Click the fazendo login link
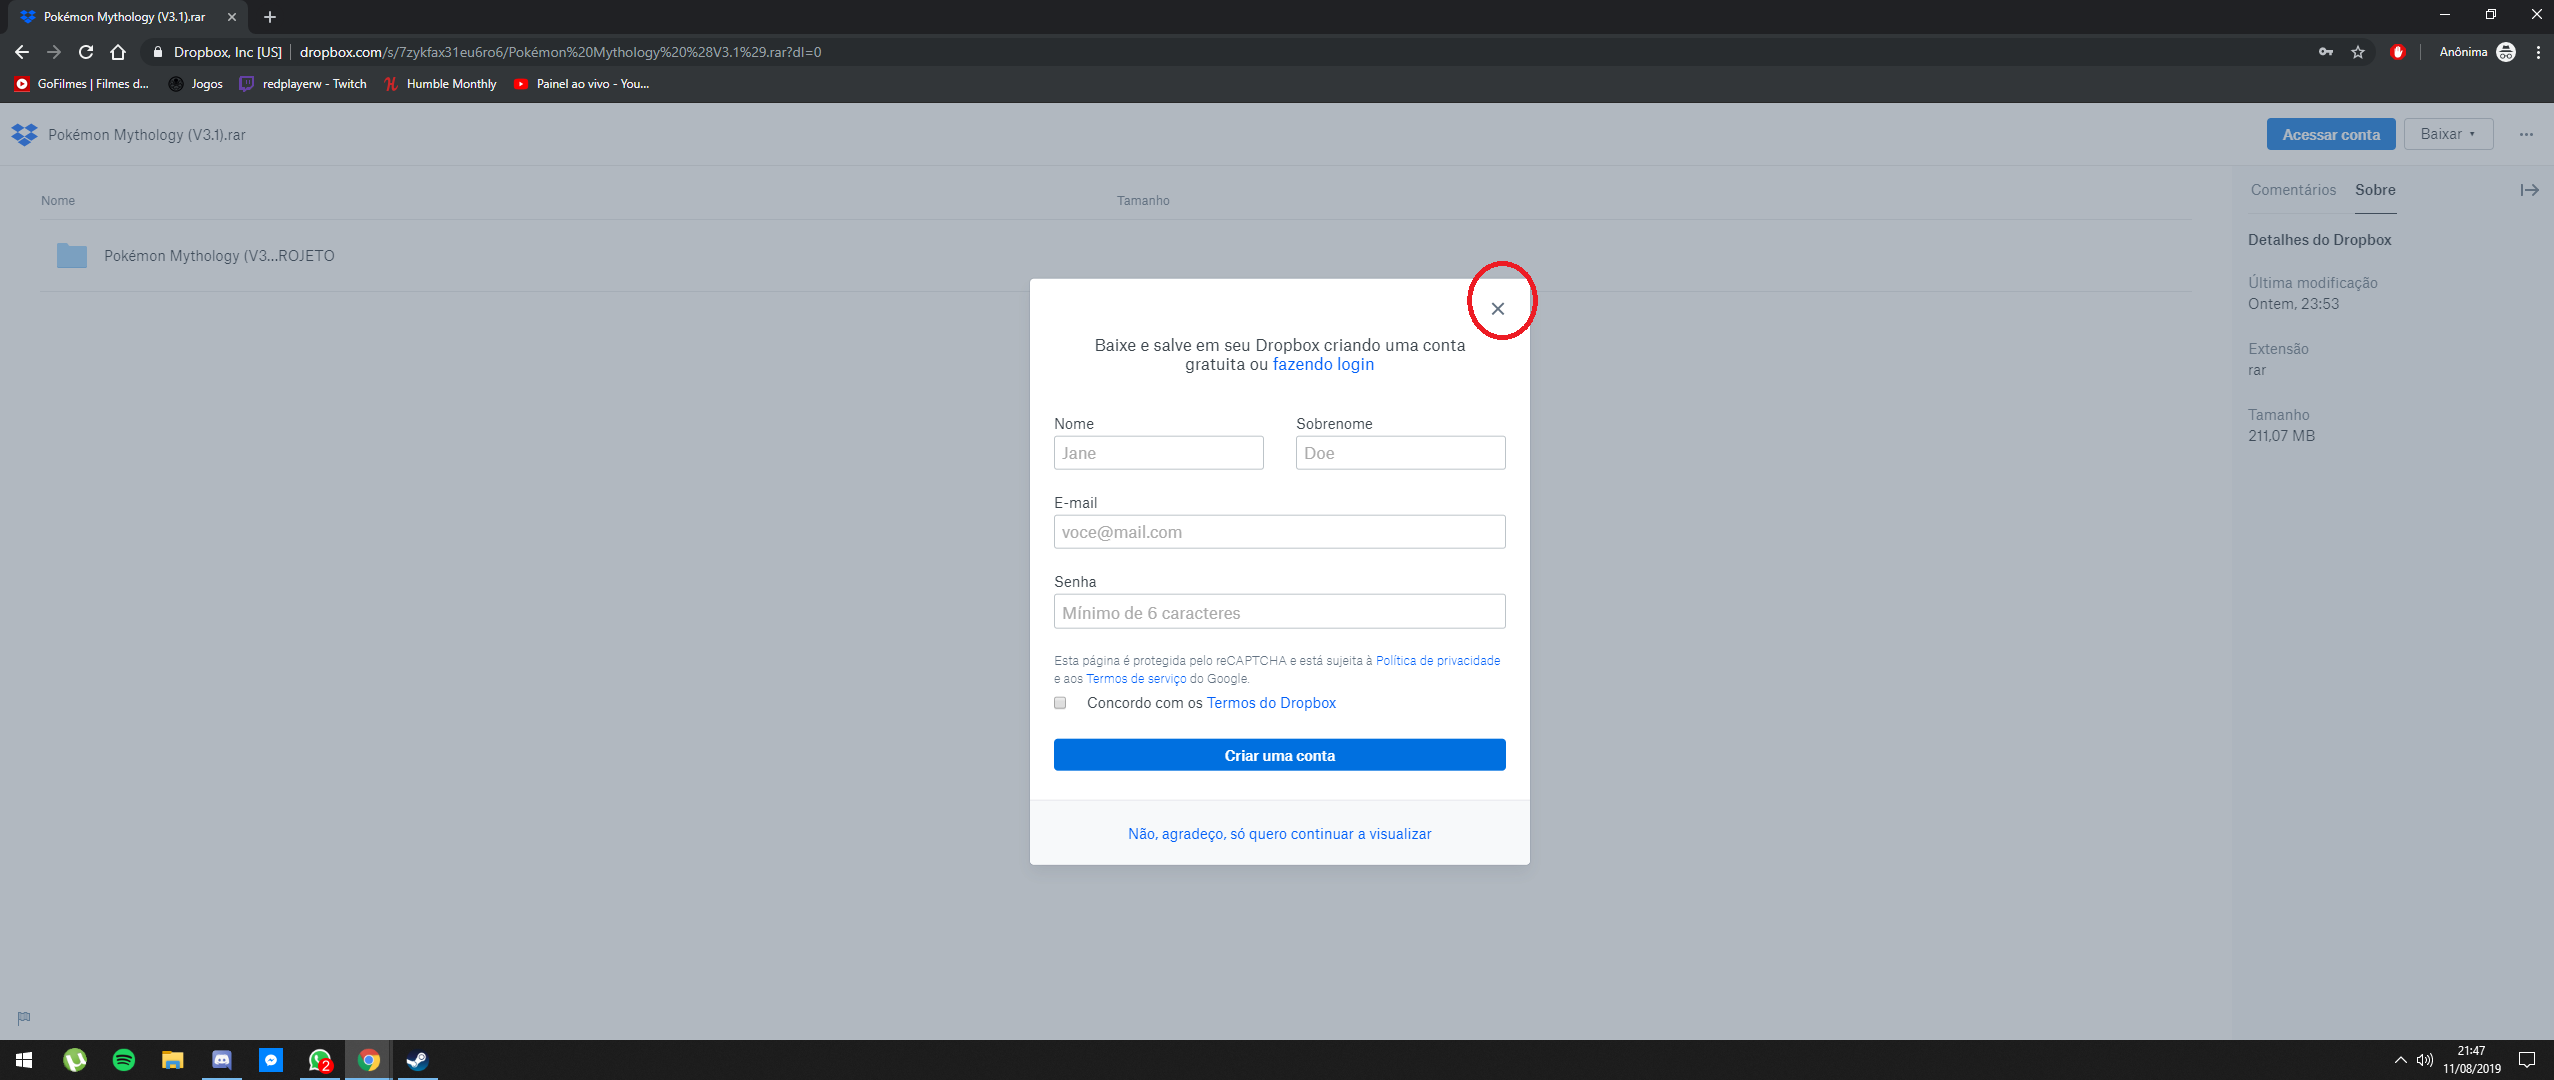Image resolution: width=2554 pixels, height=1080 pixels. point(1323,364)
